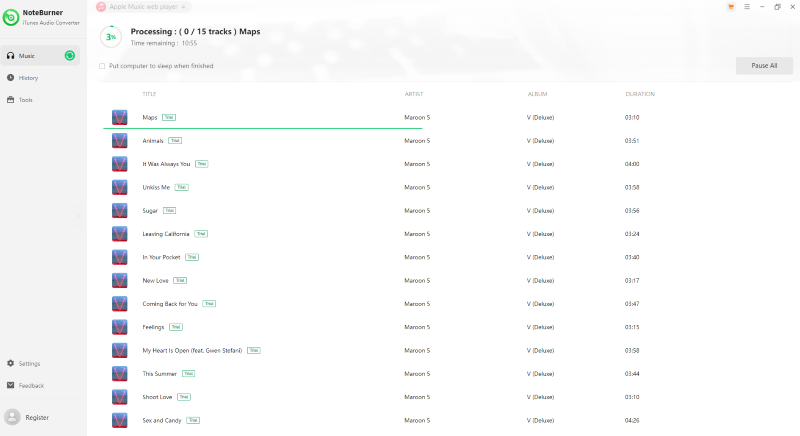
Task: Select the track Leaving California
Action: 165,234
